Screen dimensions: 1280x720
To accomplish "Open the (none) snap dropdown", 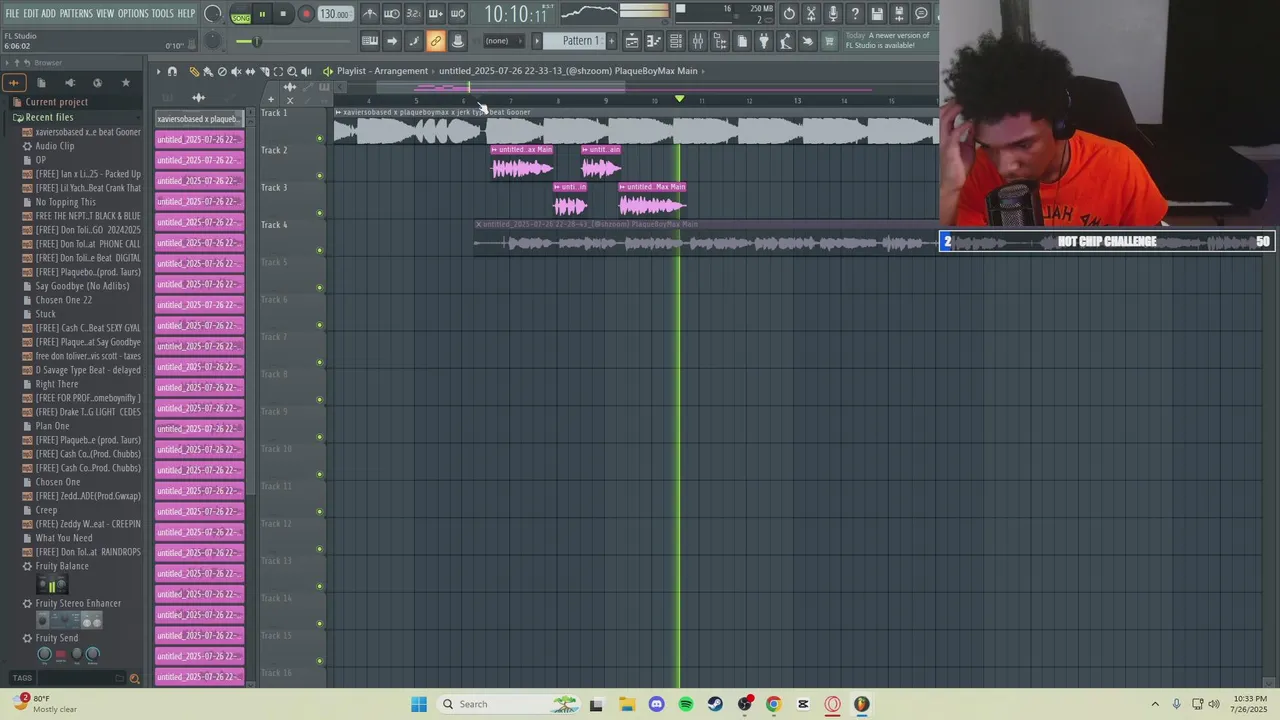I will [504, 41].
